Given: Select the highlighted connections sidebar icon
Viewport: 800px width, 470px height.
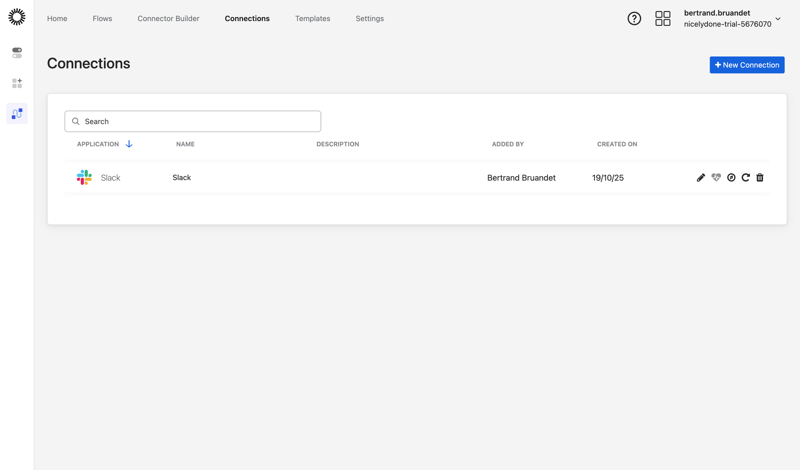Looking at the screenshot, I should (x=17, y=113).
